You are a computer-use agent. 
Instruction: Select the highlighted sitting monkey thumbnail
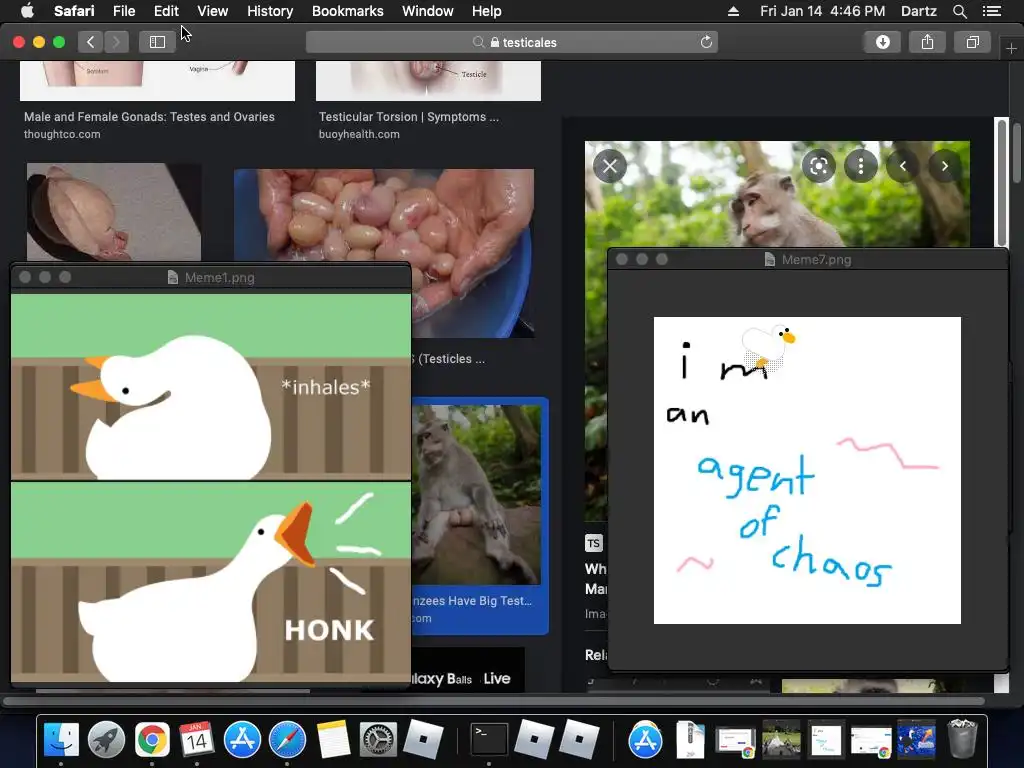click(x=477, y=494)
